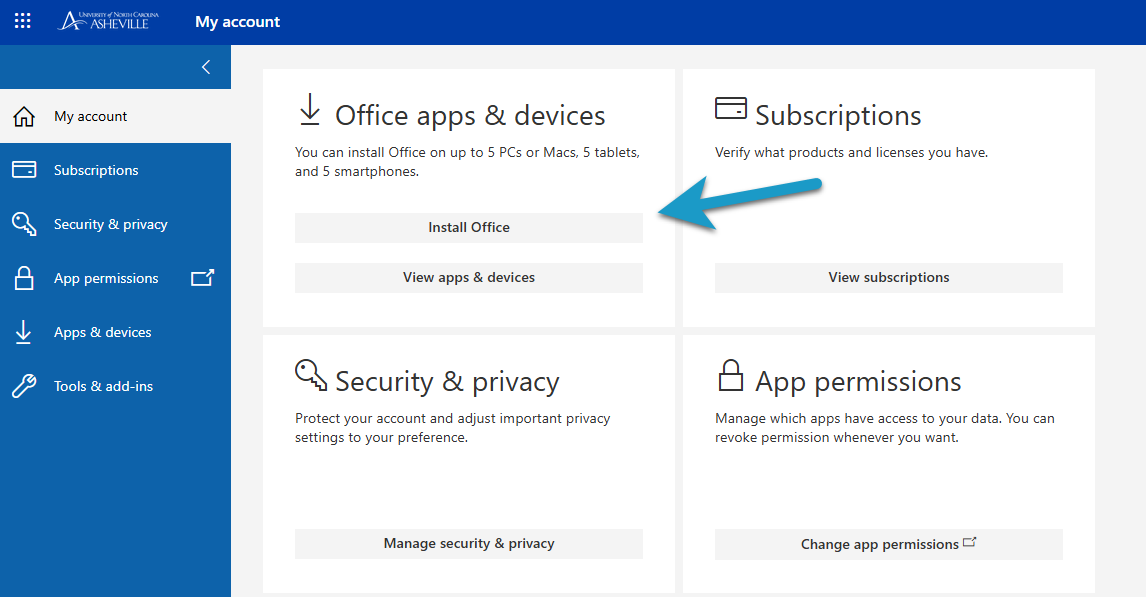This screenshot has height=597, width=1146.
Task: Collapse the sidebar with the chevron arrow
Action: [206, 67]
